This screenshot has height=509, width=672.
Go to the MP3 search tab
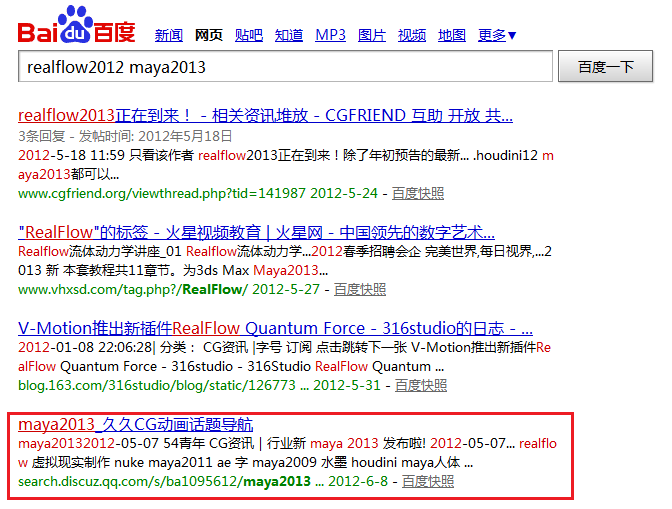(330, 35)
